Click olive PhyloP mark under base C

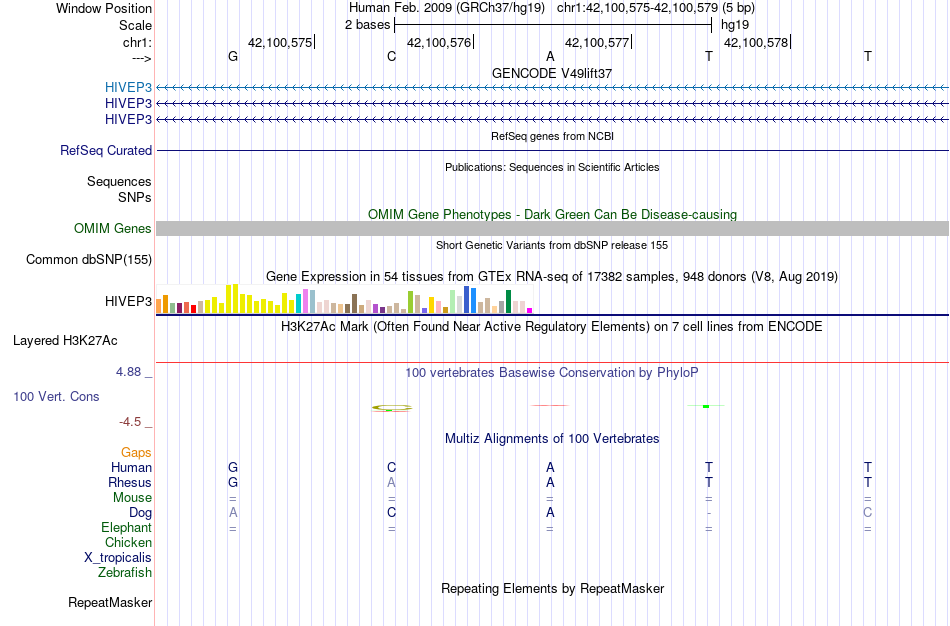(391, 408)
